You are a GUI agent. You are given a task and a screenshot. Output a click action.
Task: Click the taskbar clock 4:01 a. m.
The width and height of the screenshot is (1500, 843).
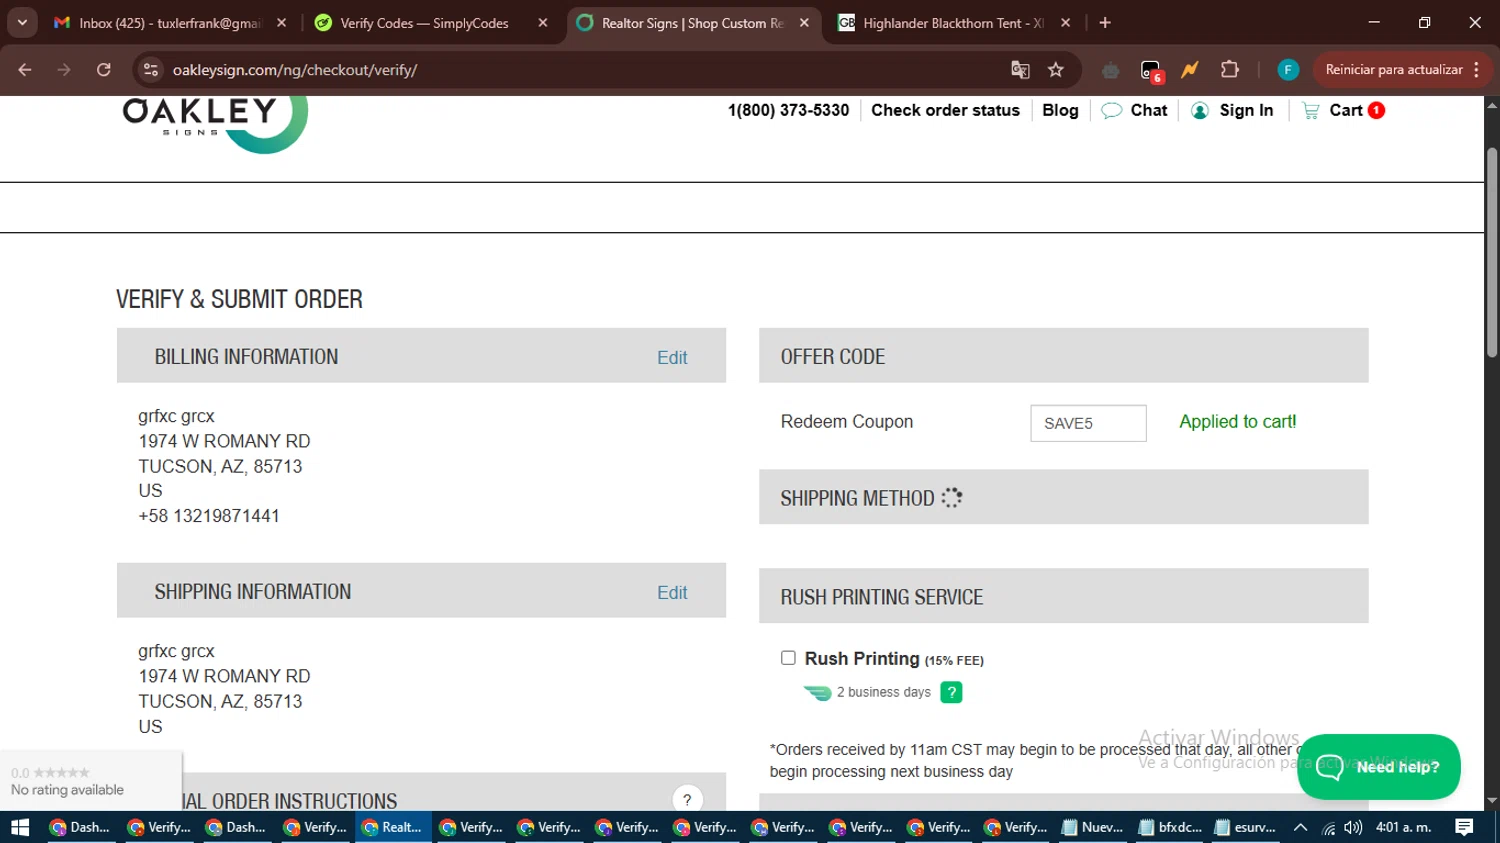click(x=1403, y=827)
